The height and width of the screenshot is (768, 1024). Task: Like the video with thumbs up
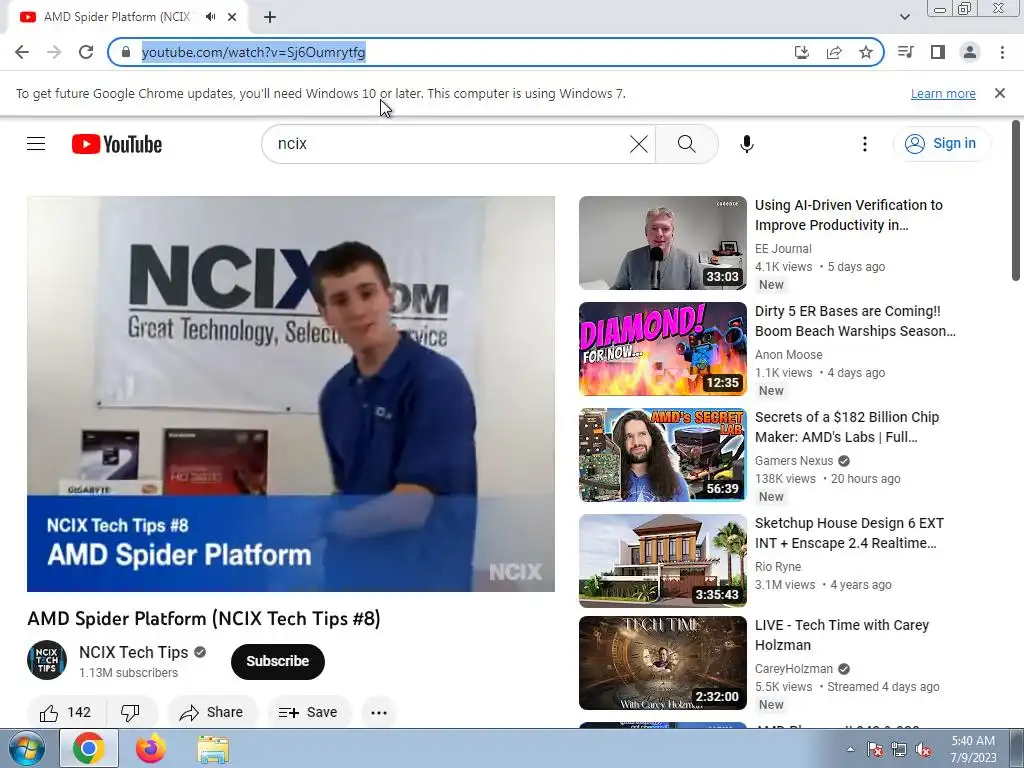pos(64,712)
